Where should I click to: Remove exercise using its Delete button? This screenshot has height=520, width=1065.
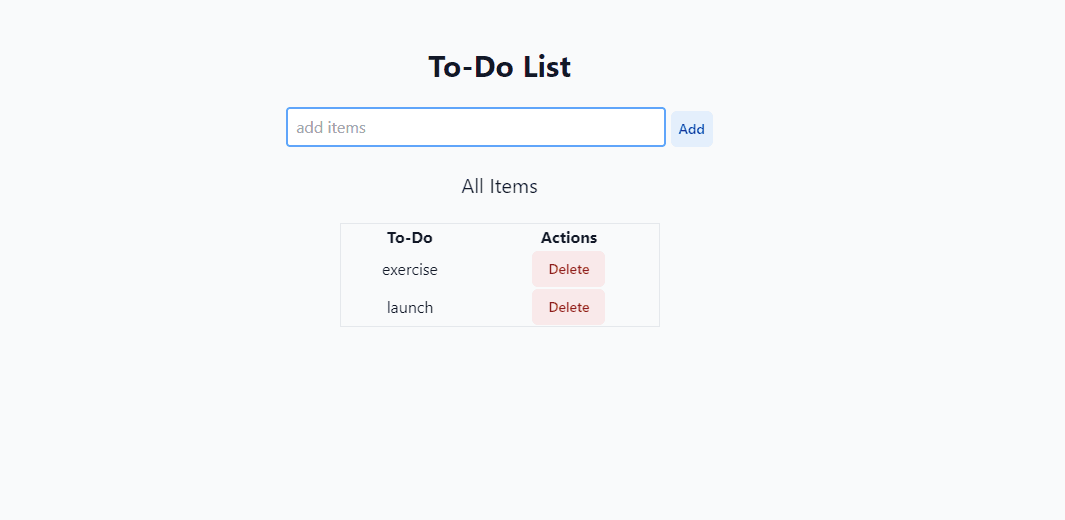(x=568, y=269)
